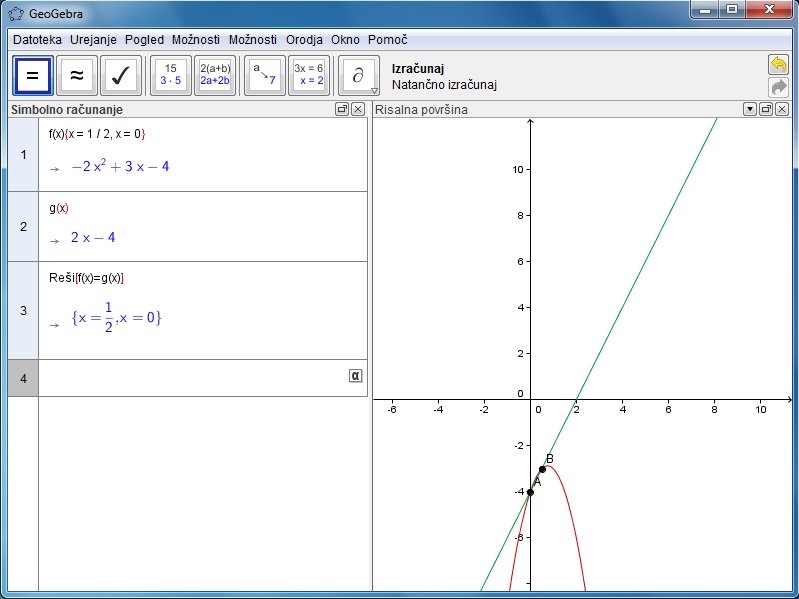Screen dimensions: 799x599
Task: Click the Redo arrow icon
Action: (x=778, y=87)
